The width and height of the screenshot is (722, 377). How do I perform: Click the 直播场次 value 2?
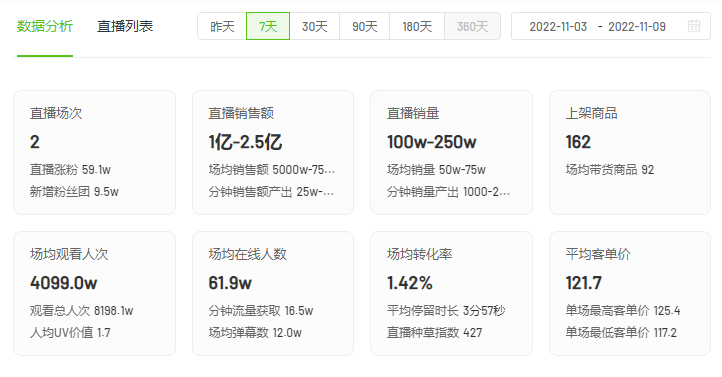[35, 142]
